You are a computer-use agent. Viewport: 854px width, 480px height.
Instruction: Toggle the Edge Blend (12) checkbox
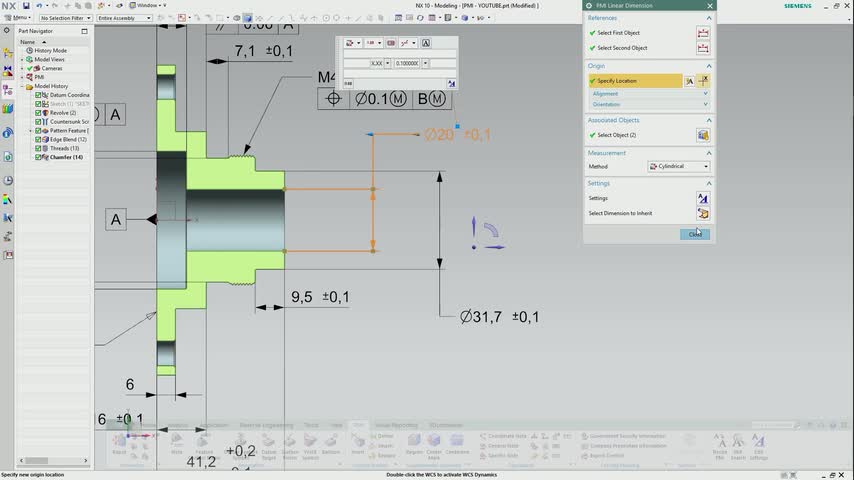(x=38, y=139)
